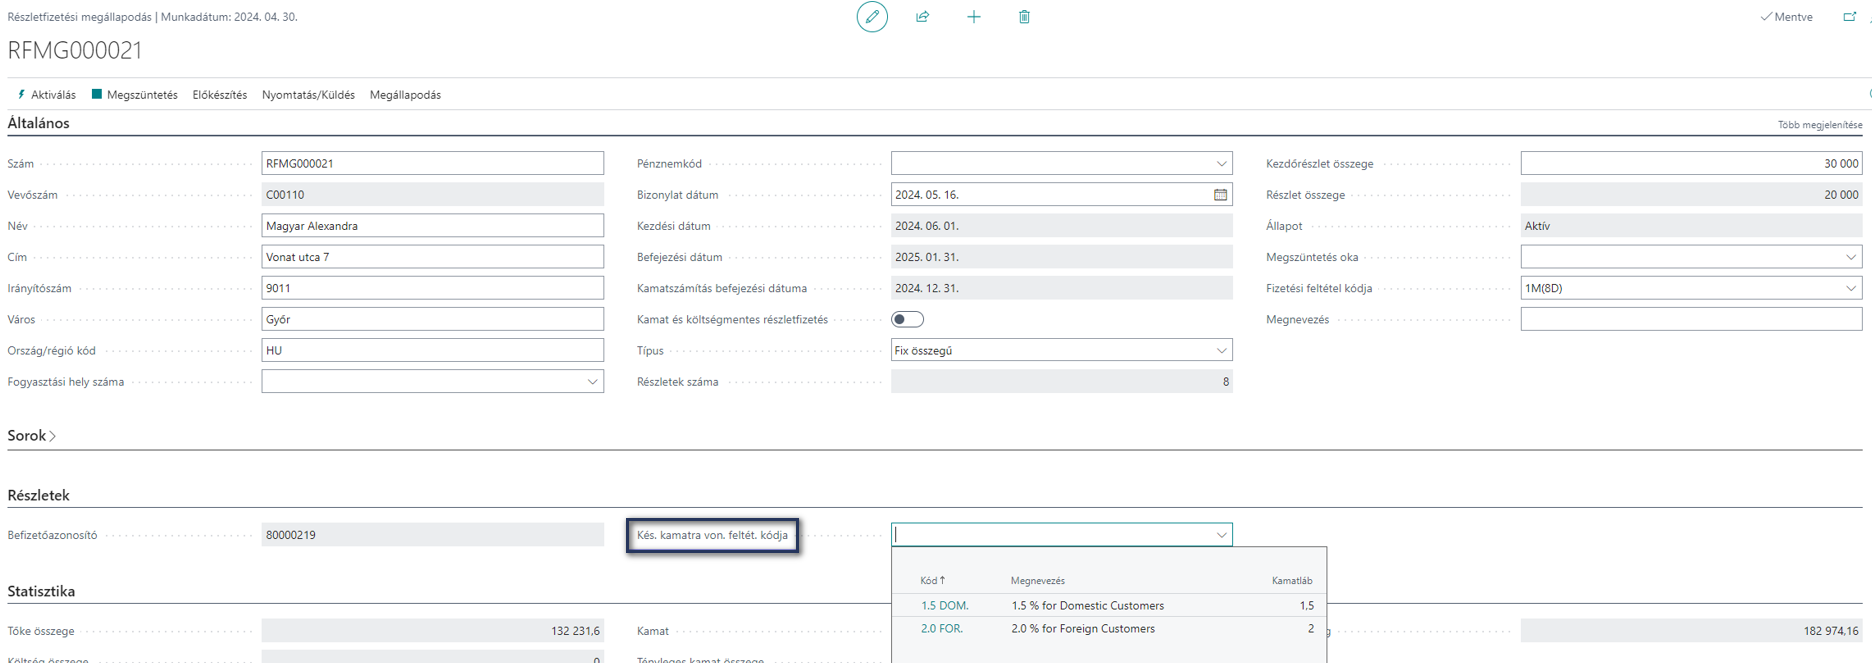
Task: Click Állapot value Aktív
Action: pyautogui.click(x=1691, y=226)
